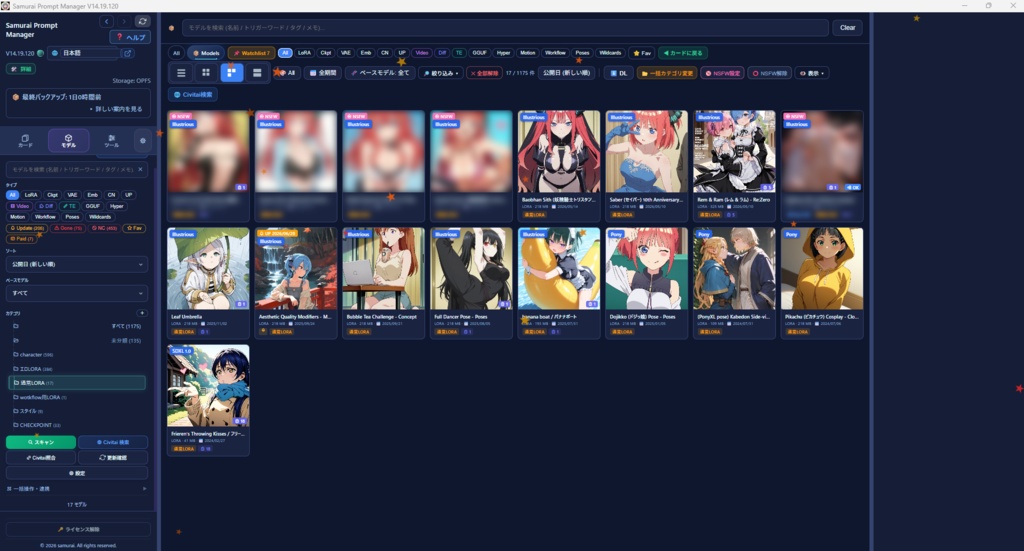Switch to the モデル tab in sidebar
This screenshot has width=1024, height=551.
[69, 140]
